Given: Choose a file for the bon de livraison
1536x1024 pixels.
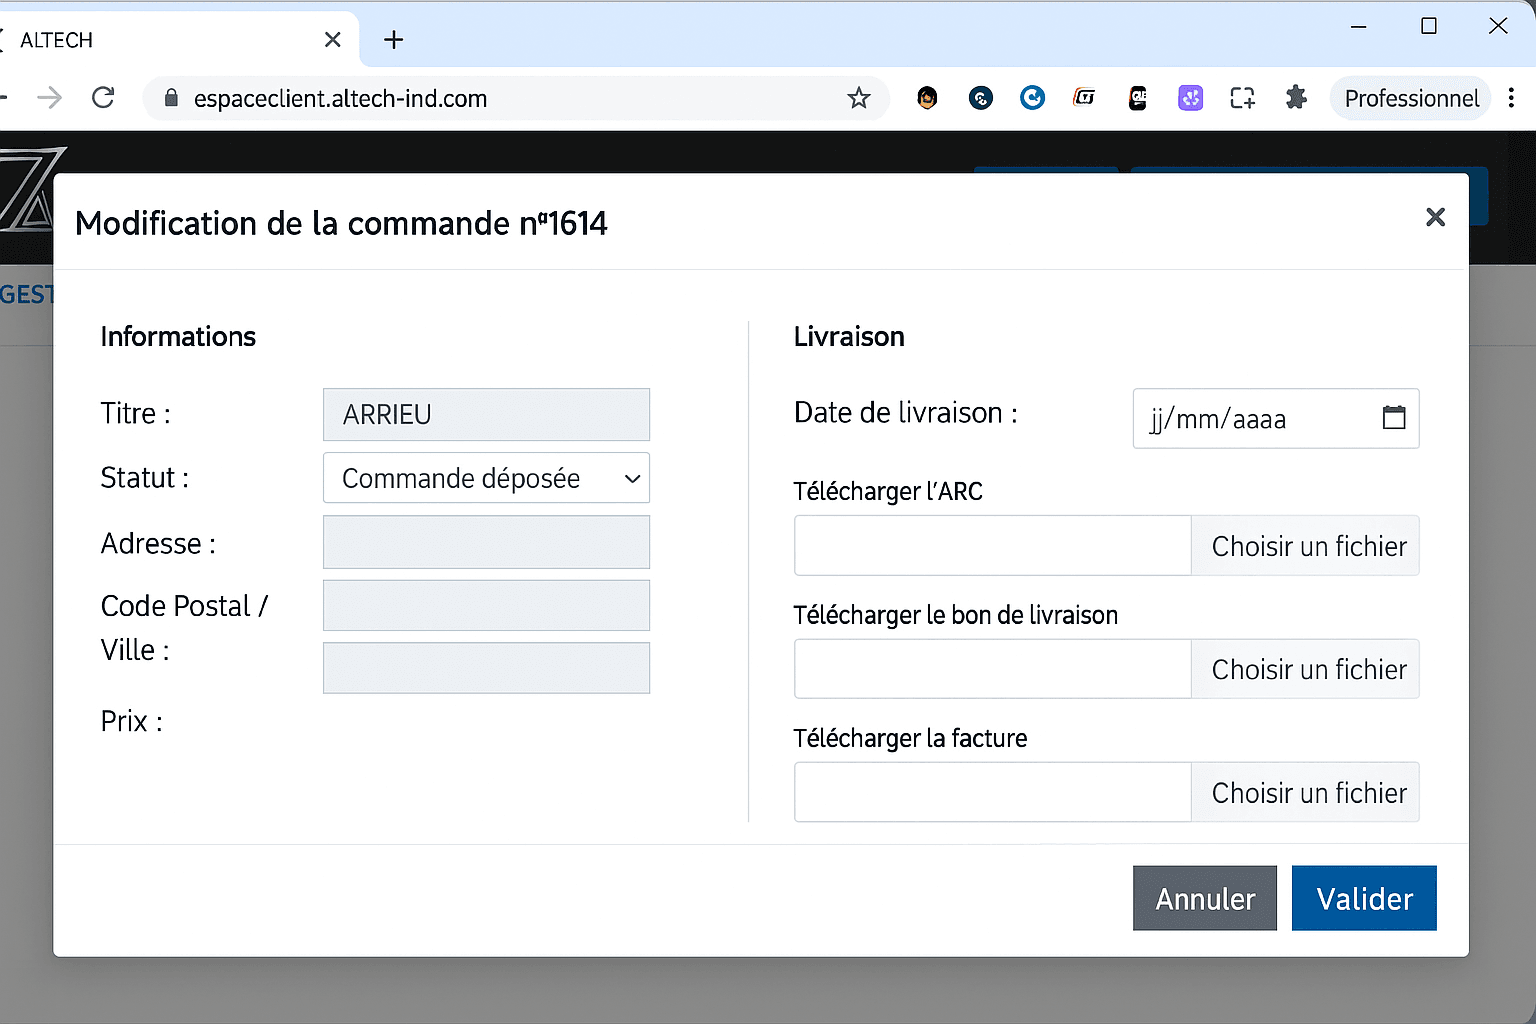Looking at the screenshot, I should point(1308,669).
